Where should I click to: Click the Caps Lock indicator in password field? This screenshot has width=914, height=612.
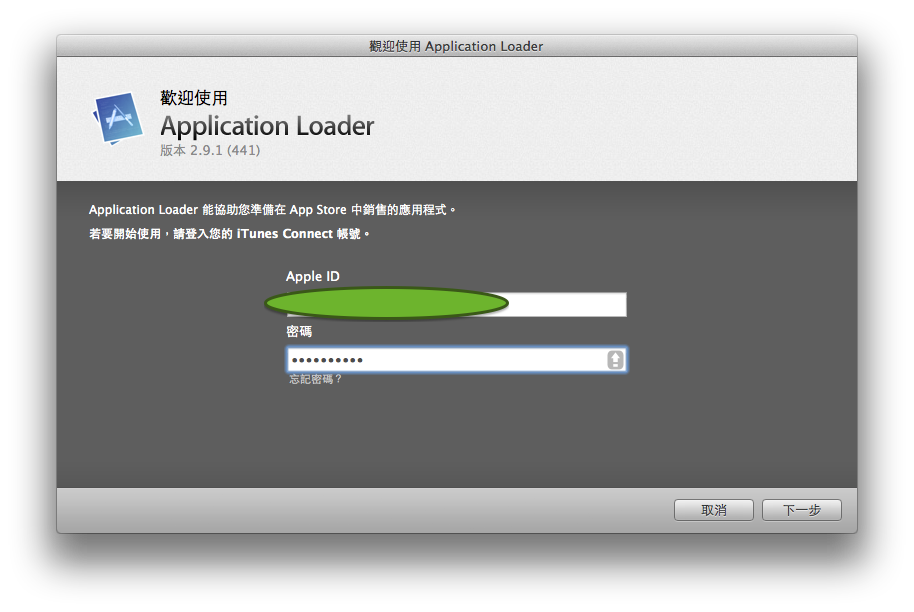click(x=615, y=360)
